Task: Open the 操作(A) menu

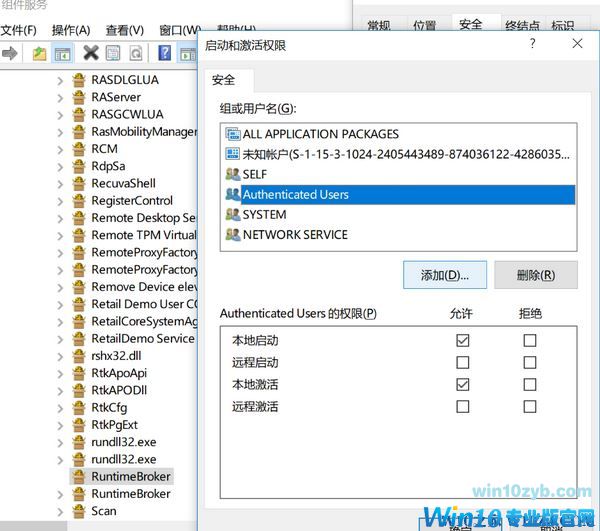Action: click(71, 30)
